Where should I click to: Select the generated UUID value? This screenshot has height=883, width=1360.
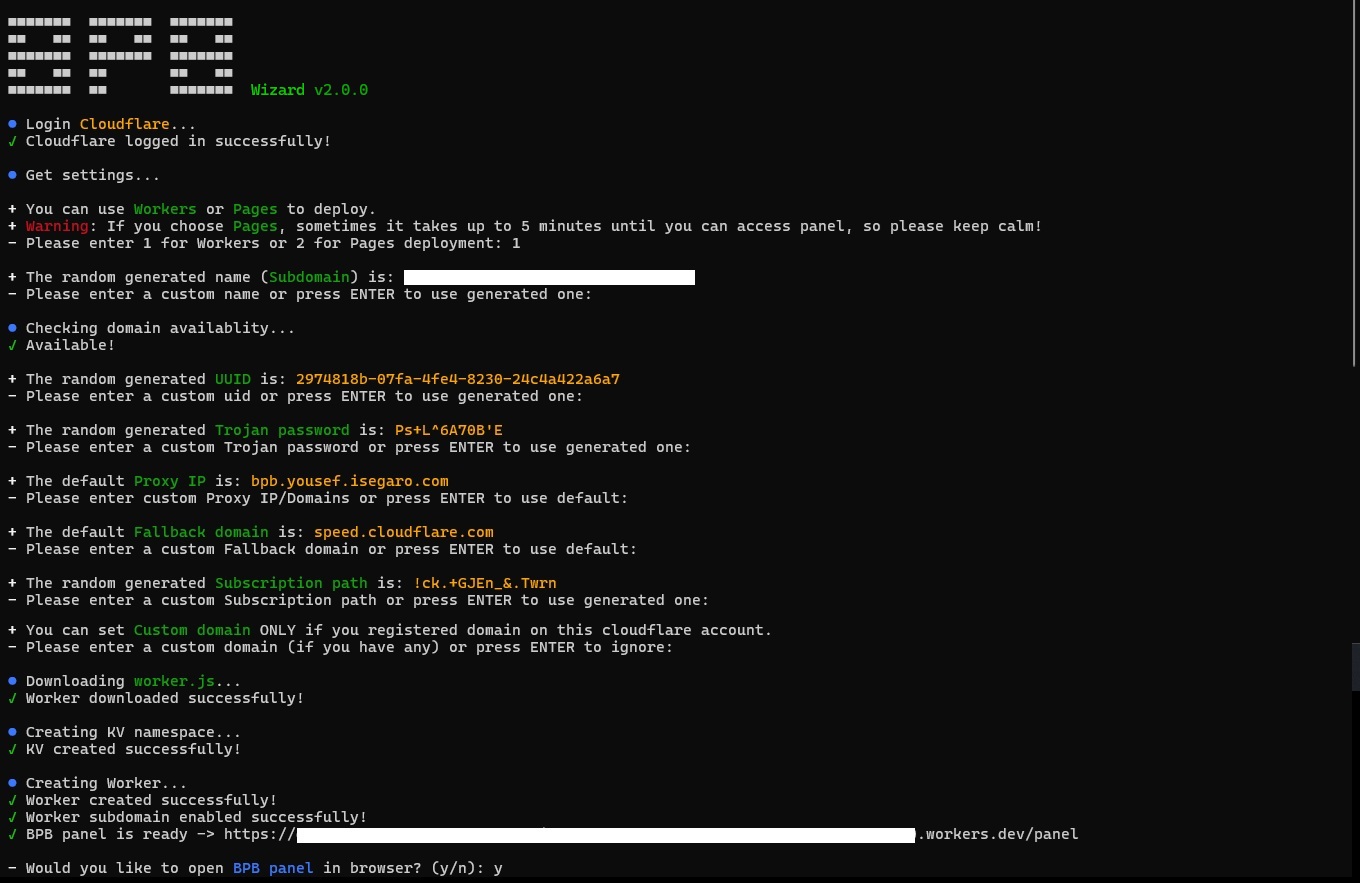(x=457, y=378)
